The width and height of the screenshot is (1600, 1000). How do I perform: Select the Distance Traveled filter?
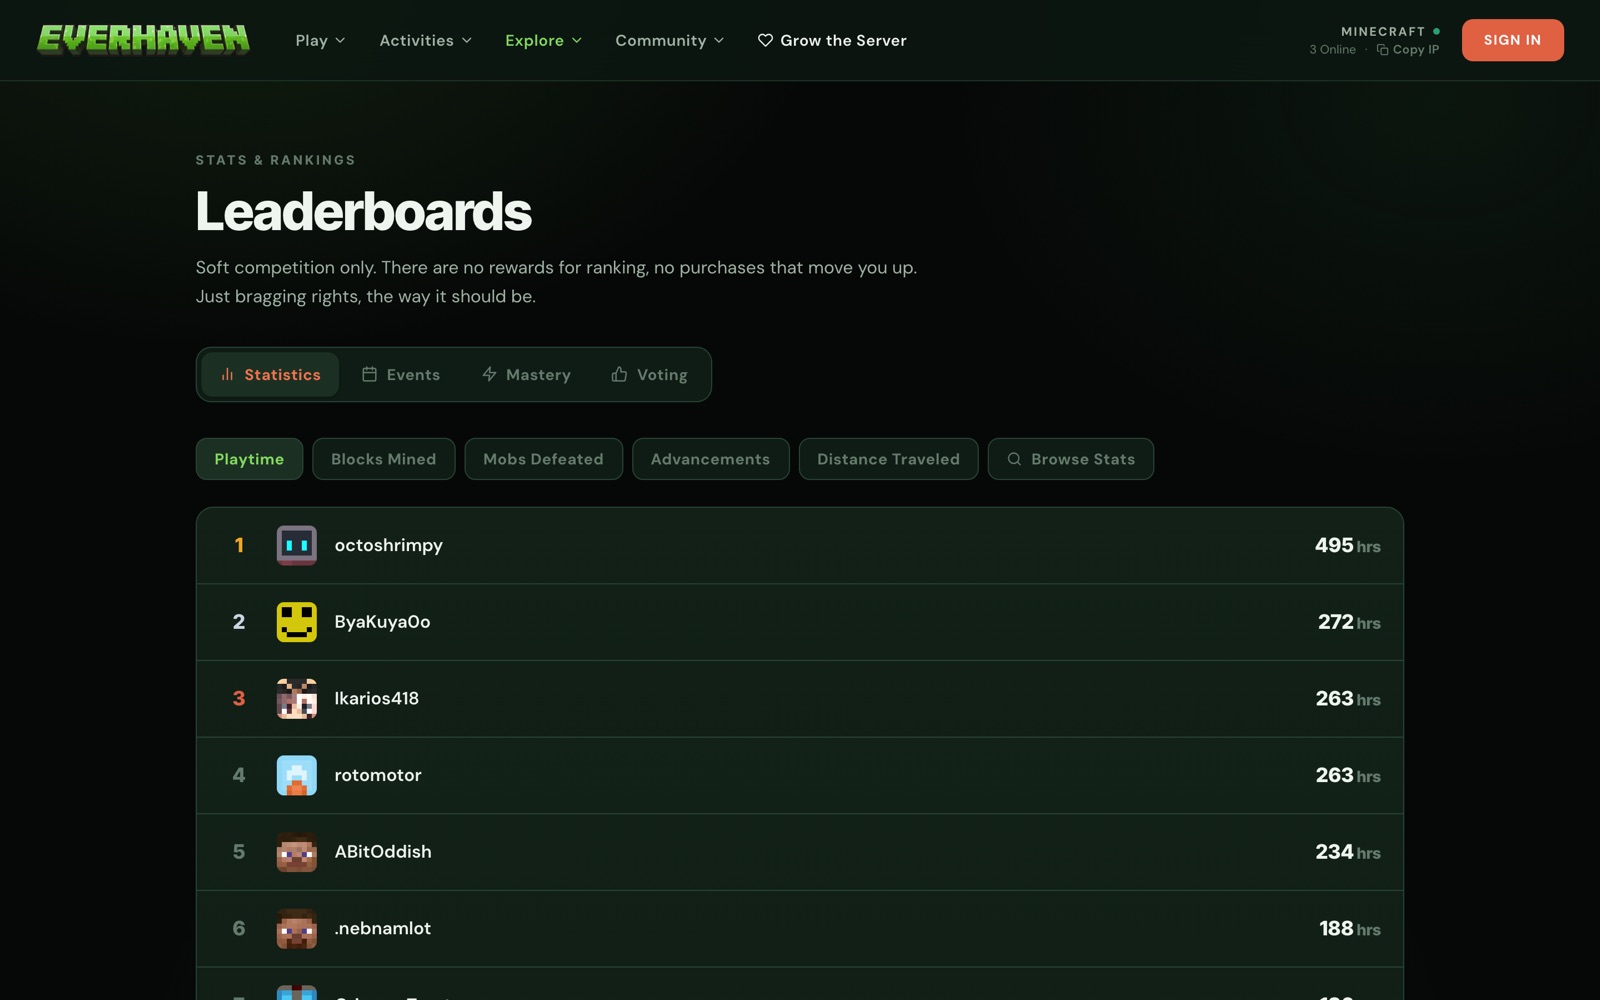(x=889, y=459)
